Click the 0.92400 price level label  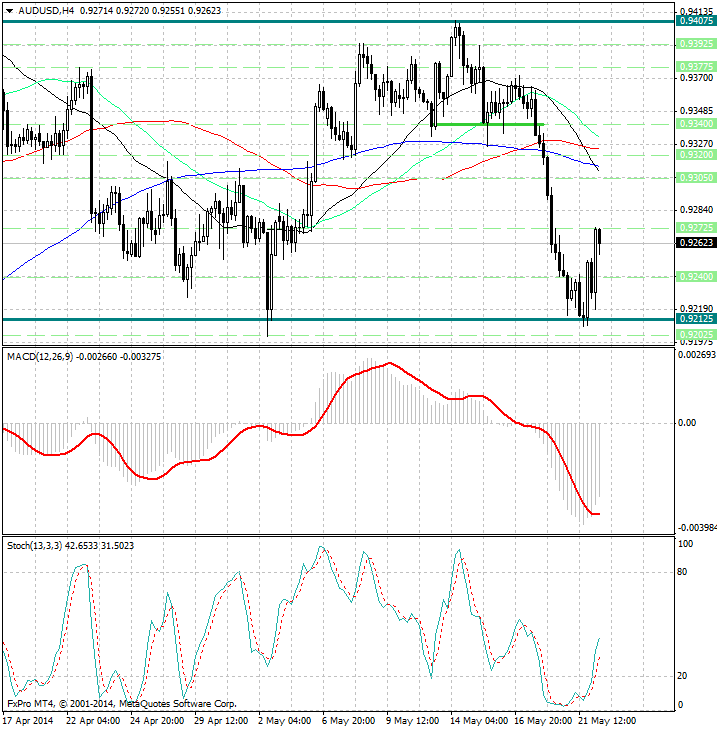click(x=696, y=277)
